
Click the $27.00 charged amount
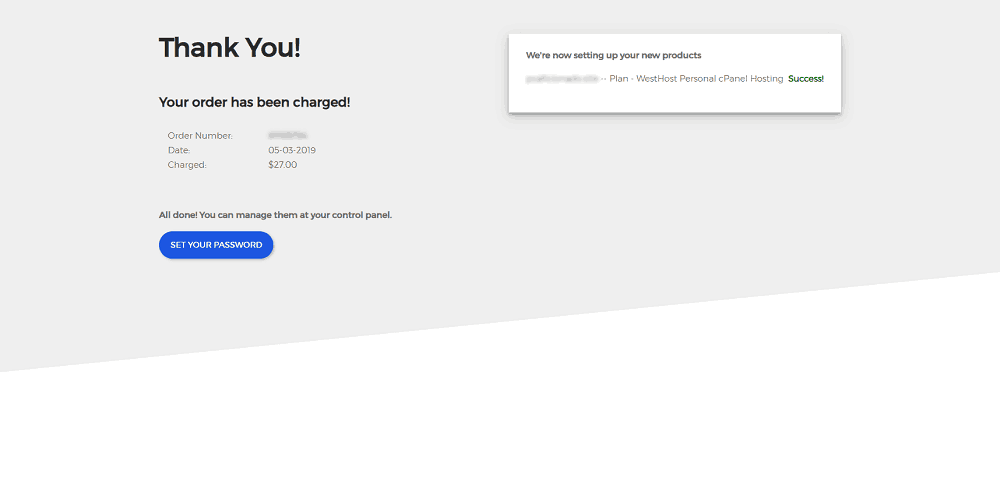click(283, 165)
